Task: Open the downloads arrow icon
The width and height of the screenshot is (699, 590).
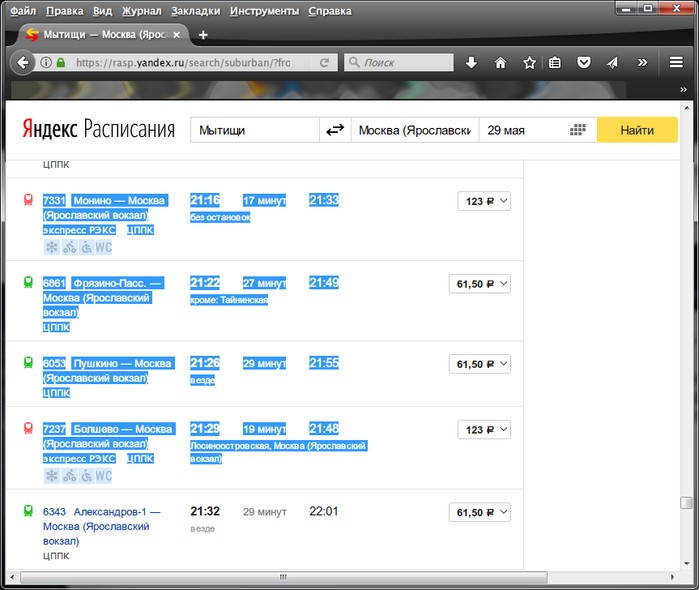Action: (471, 62)
